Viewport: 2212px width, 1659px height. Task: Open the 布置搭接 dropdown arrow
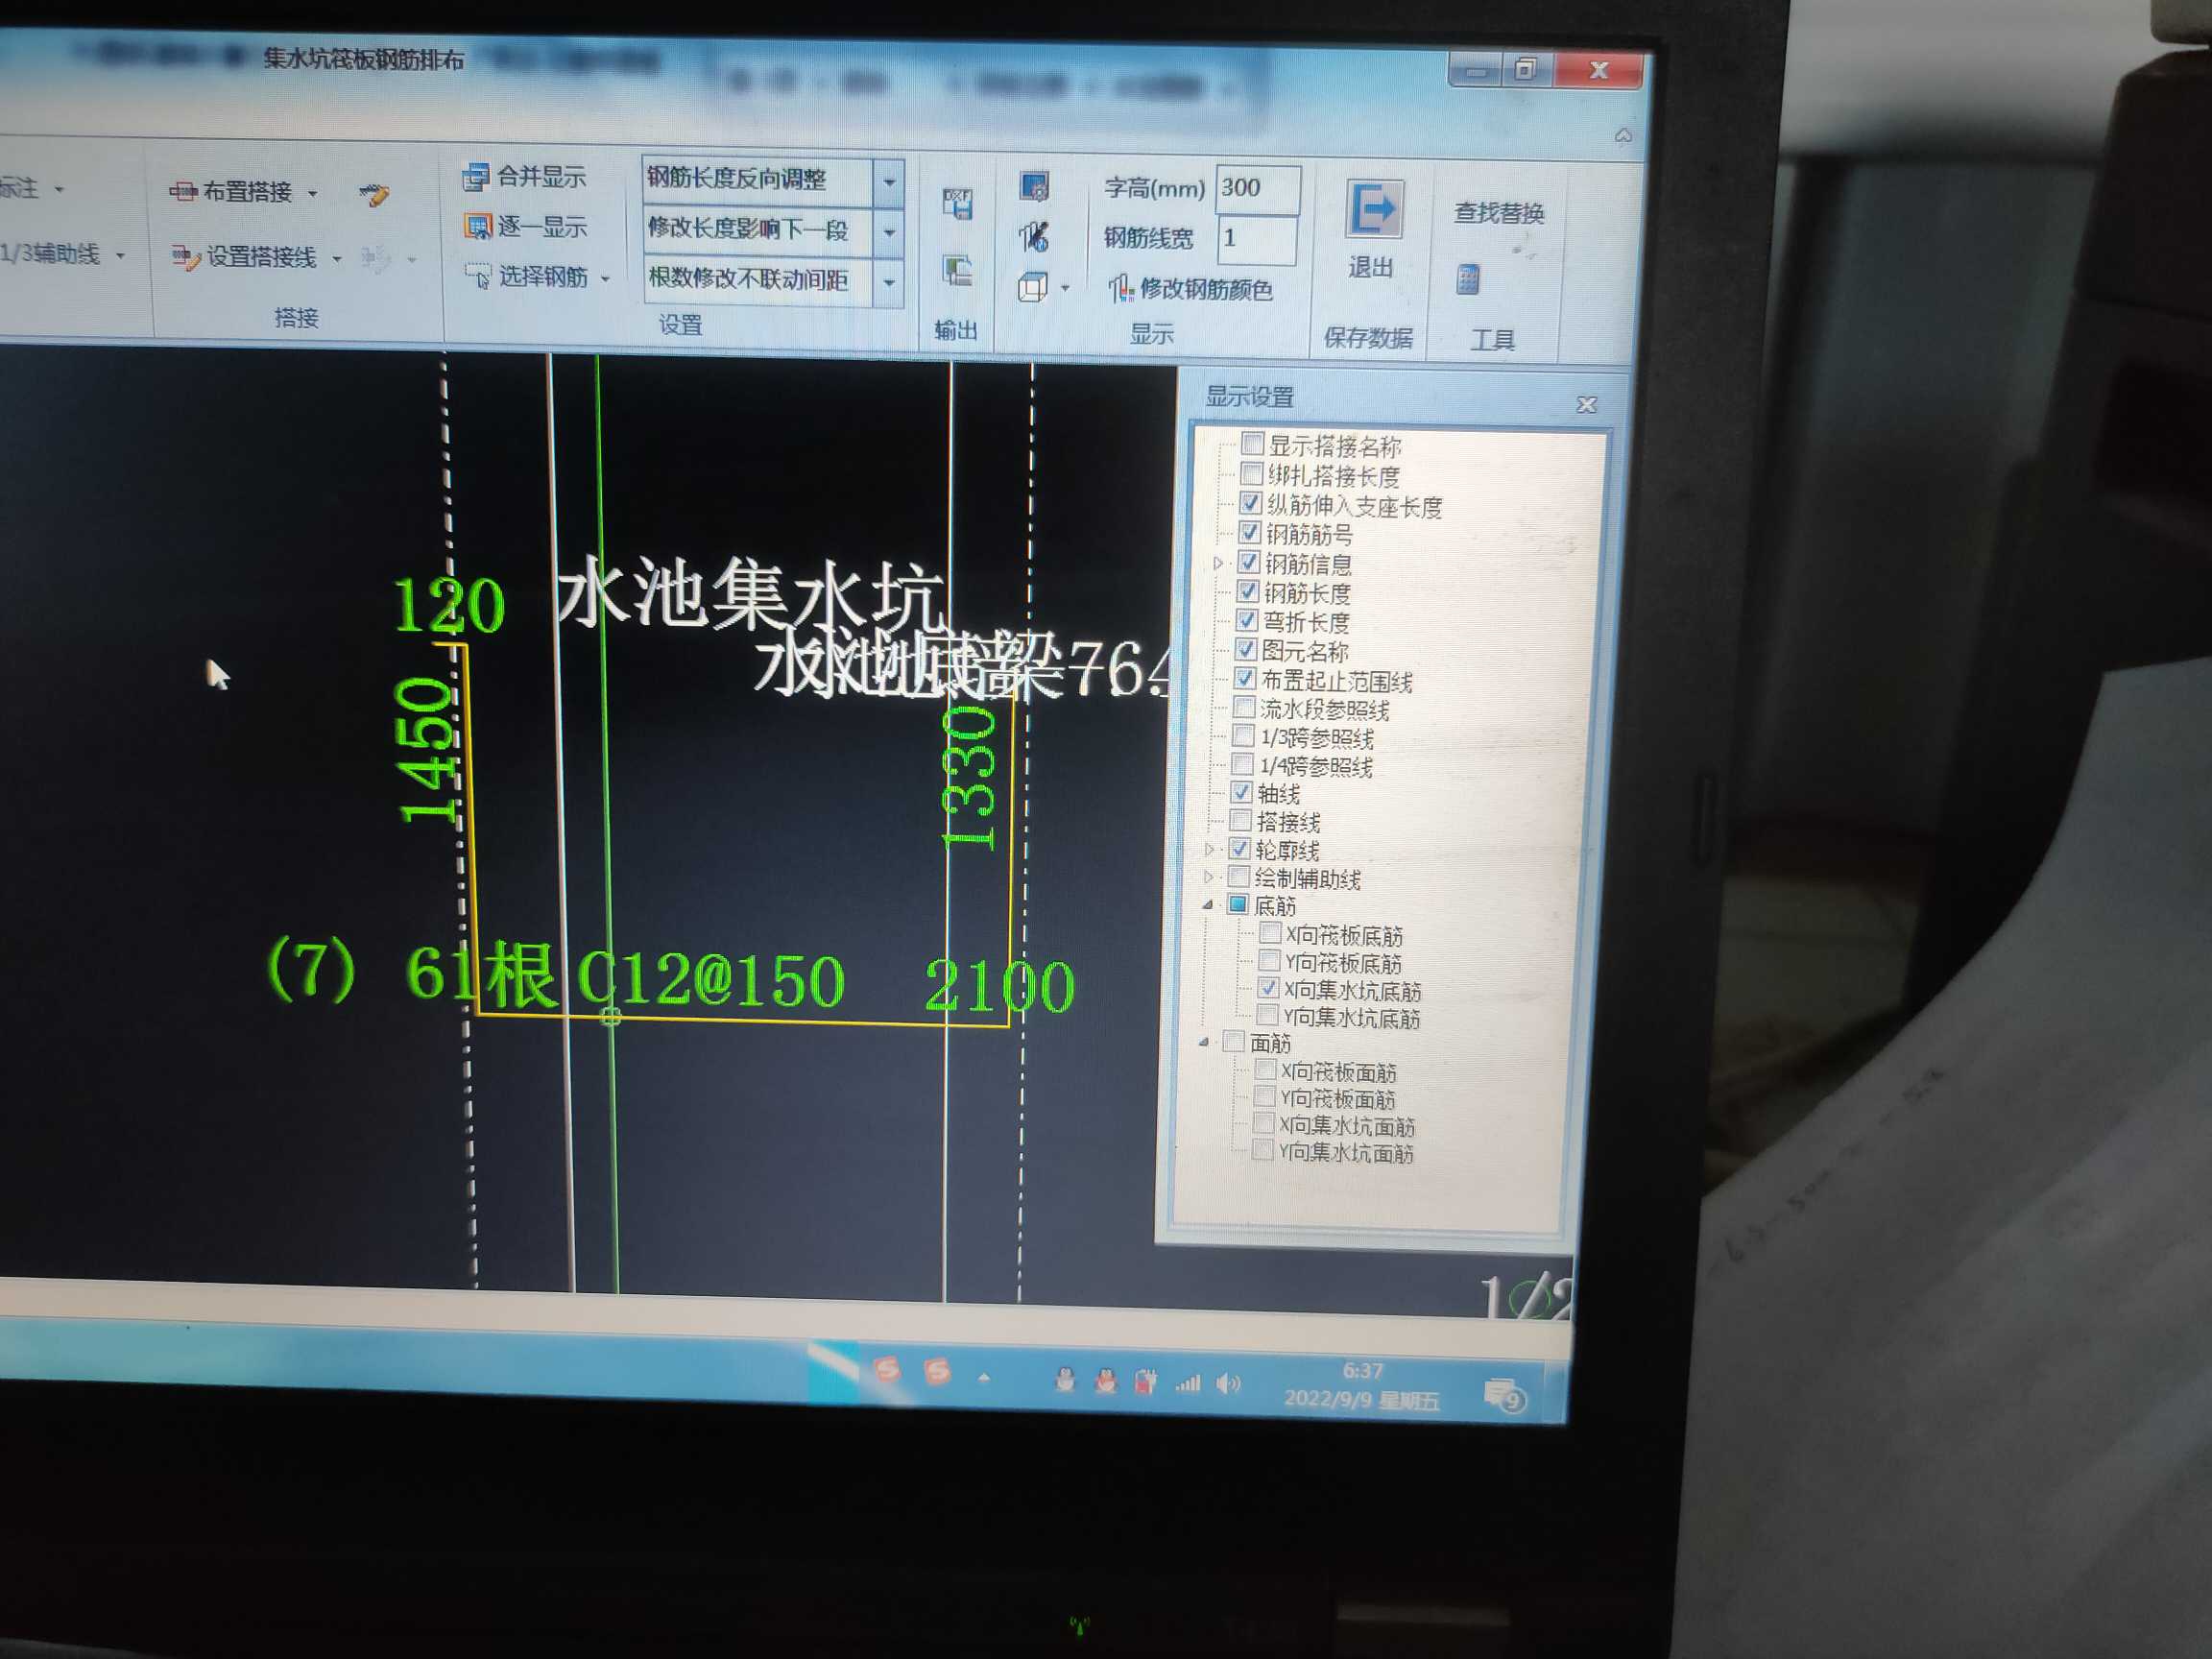click(x=312, y=193)
